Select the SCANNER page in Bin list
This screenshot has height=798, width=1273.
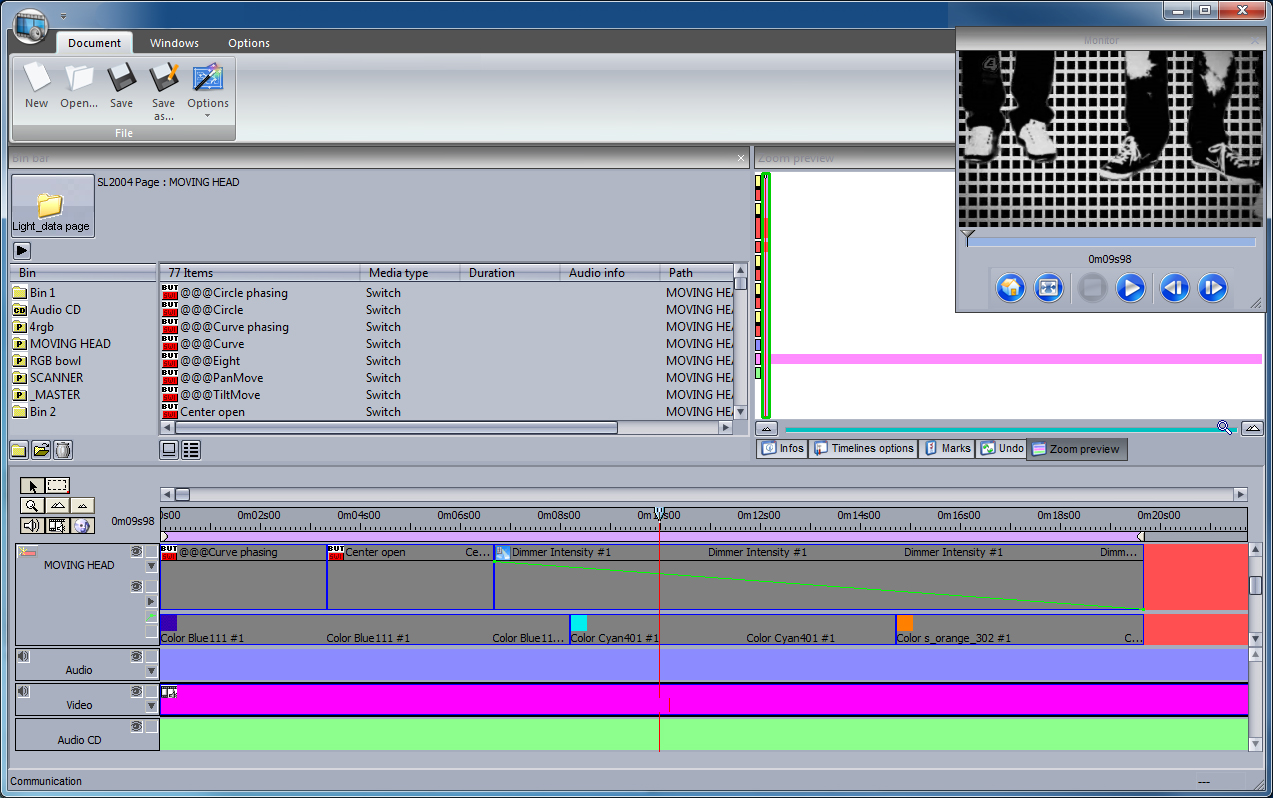click(x=56, y=378)
